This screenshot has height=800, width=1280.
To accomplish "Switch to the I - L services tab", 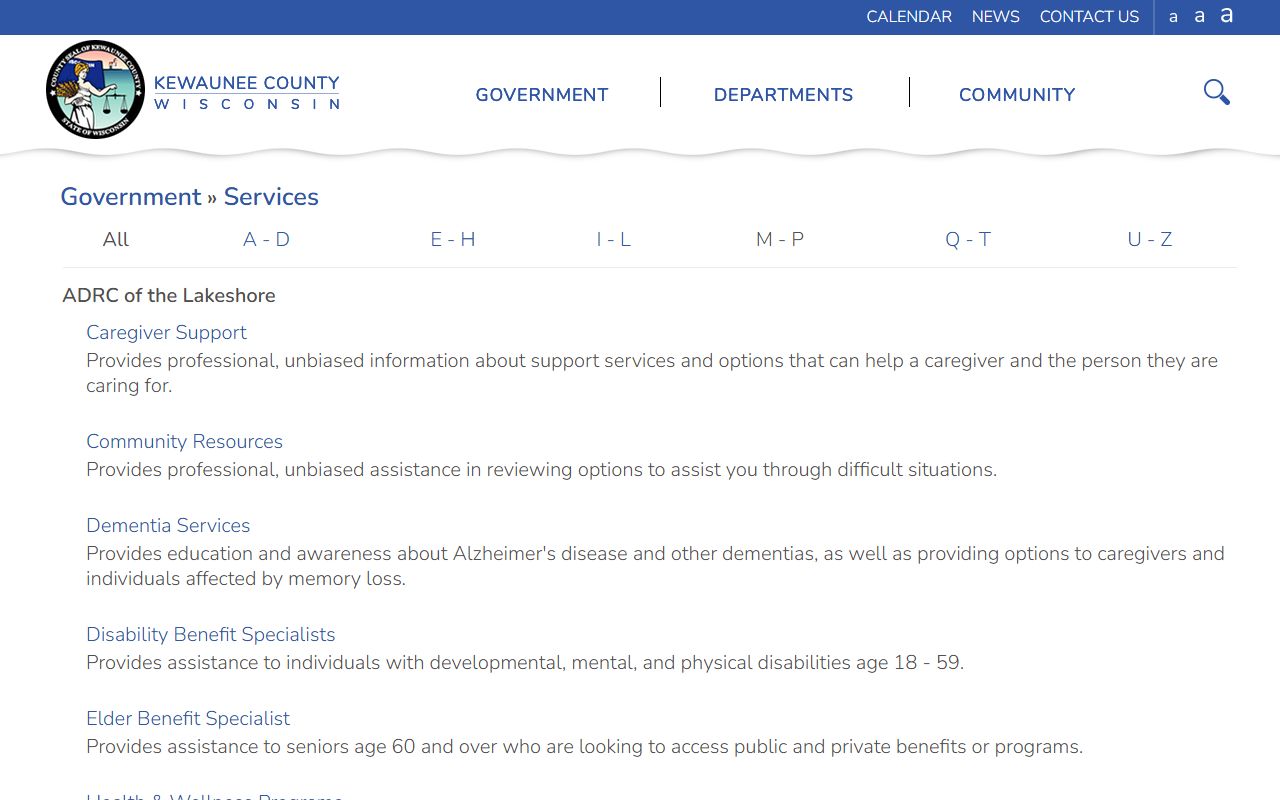I will (613, 240).
